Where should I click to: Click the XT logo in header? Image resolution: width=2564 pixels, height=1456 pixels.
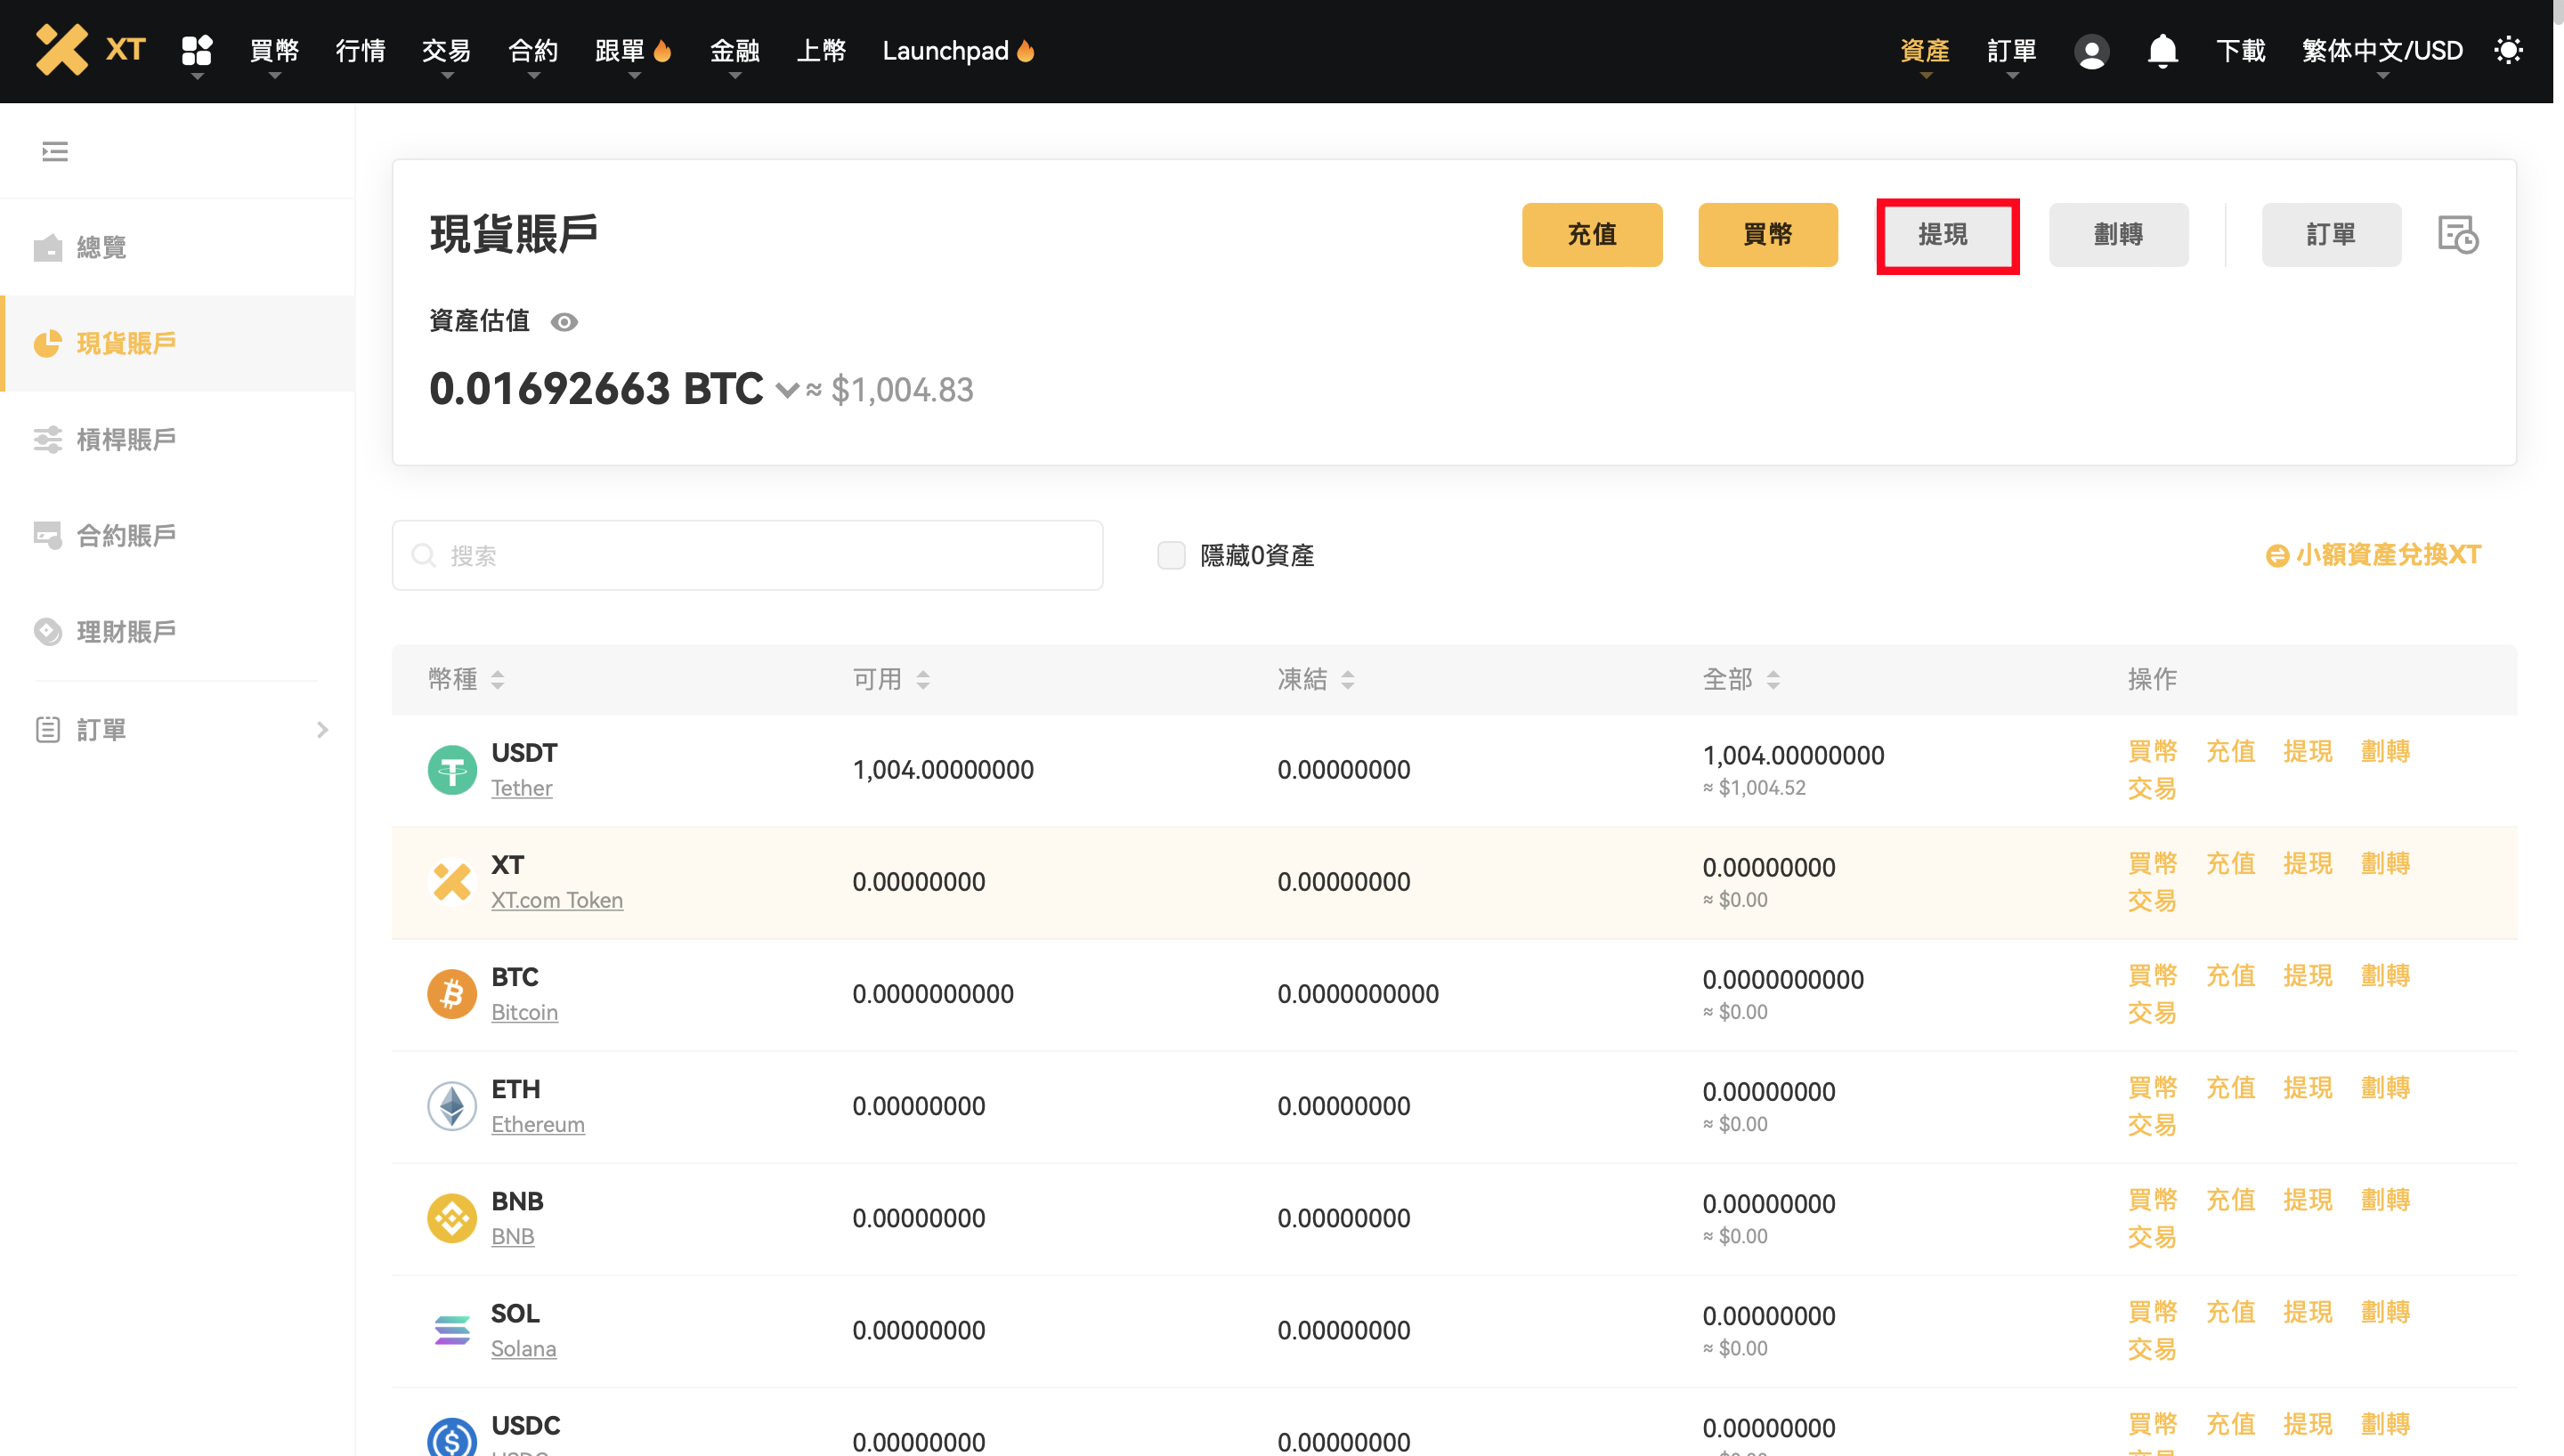90,50
